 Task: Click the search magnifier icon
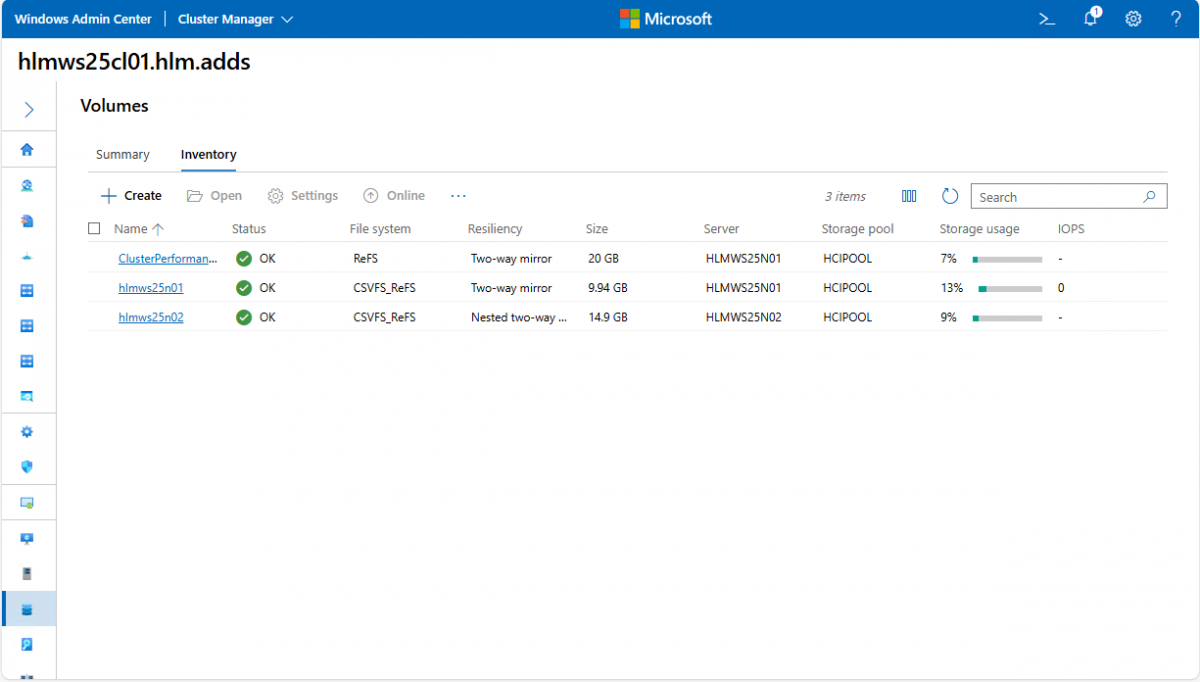(x=1150, y=197)
